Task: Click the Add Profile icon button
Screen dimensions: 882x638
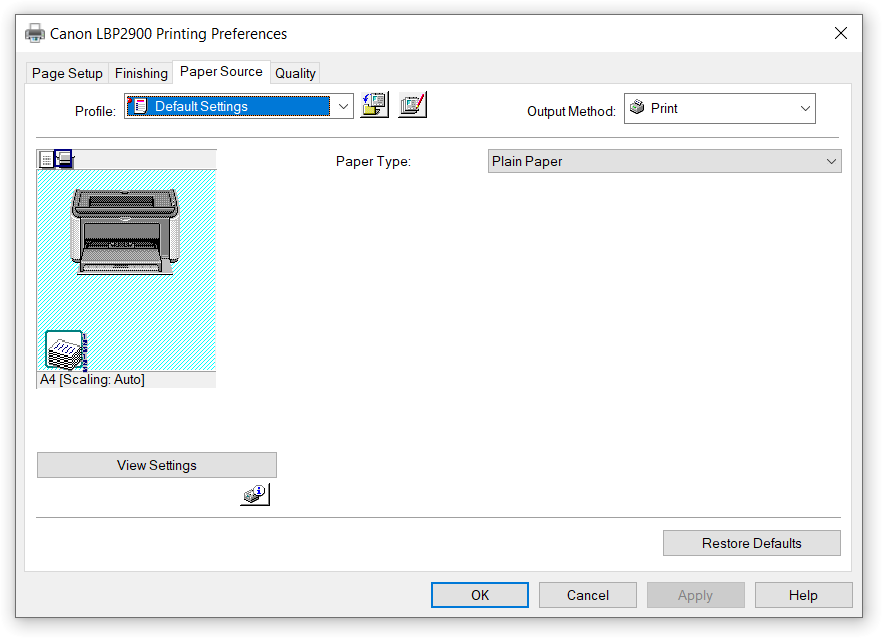Action: coord(374,105)
